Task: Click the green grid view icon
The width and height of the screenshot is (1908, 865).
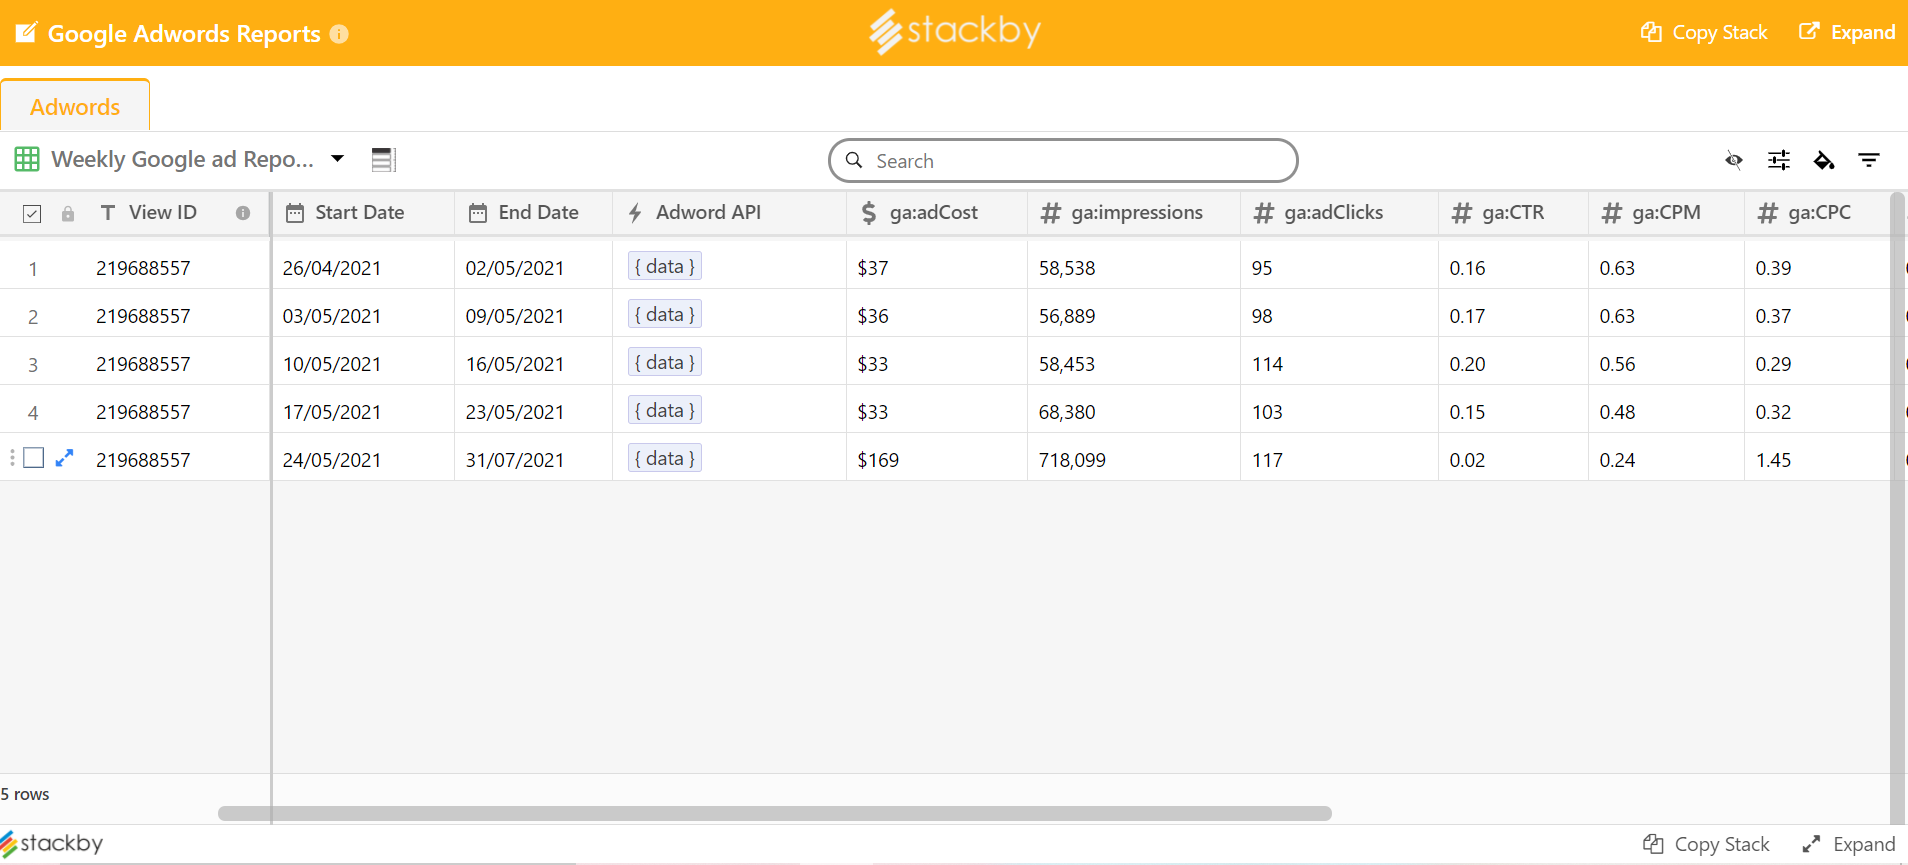Action: 27,159
